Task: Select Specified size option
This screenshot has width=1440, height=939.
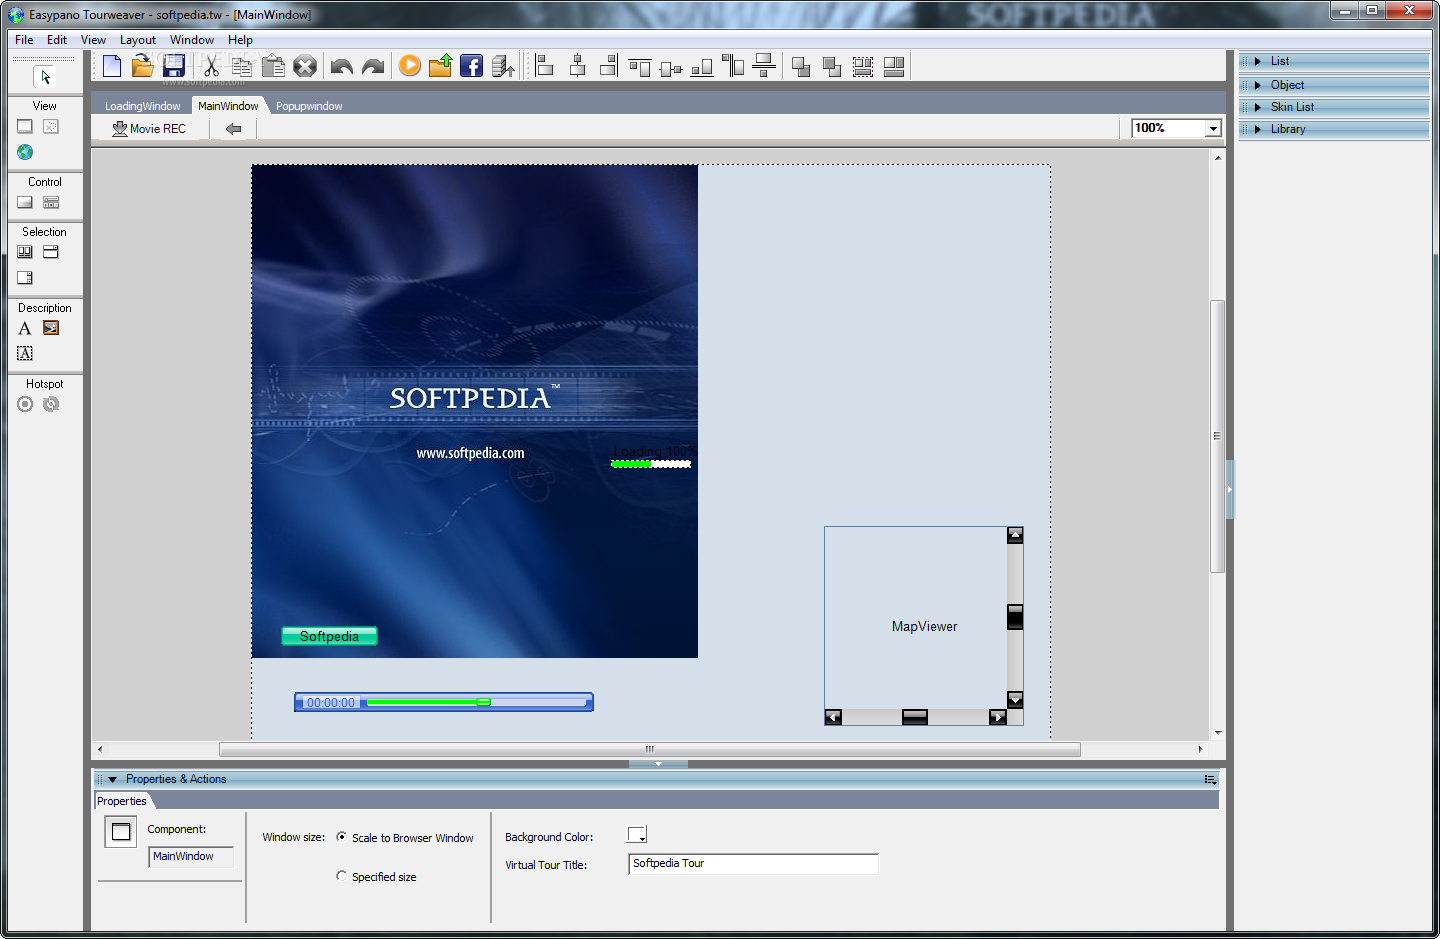Action: (x=342, y=876)
